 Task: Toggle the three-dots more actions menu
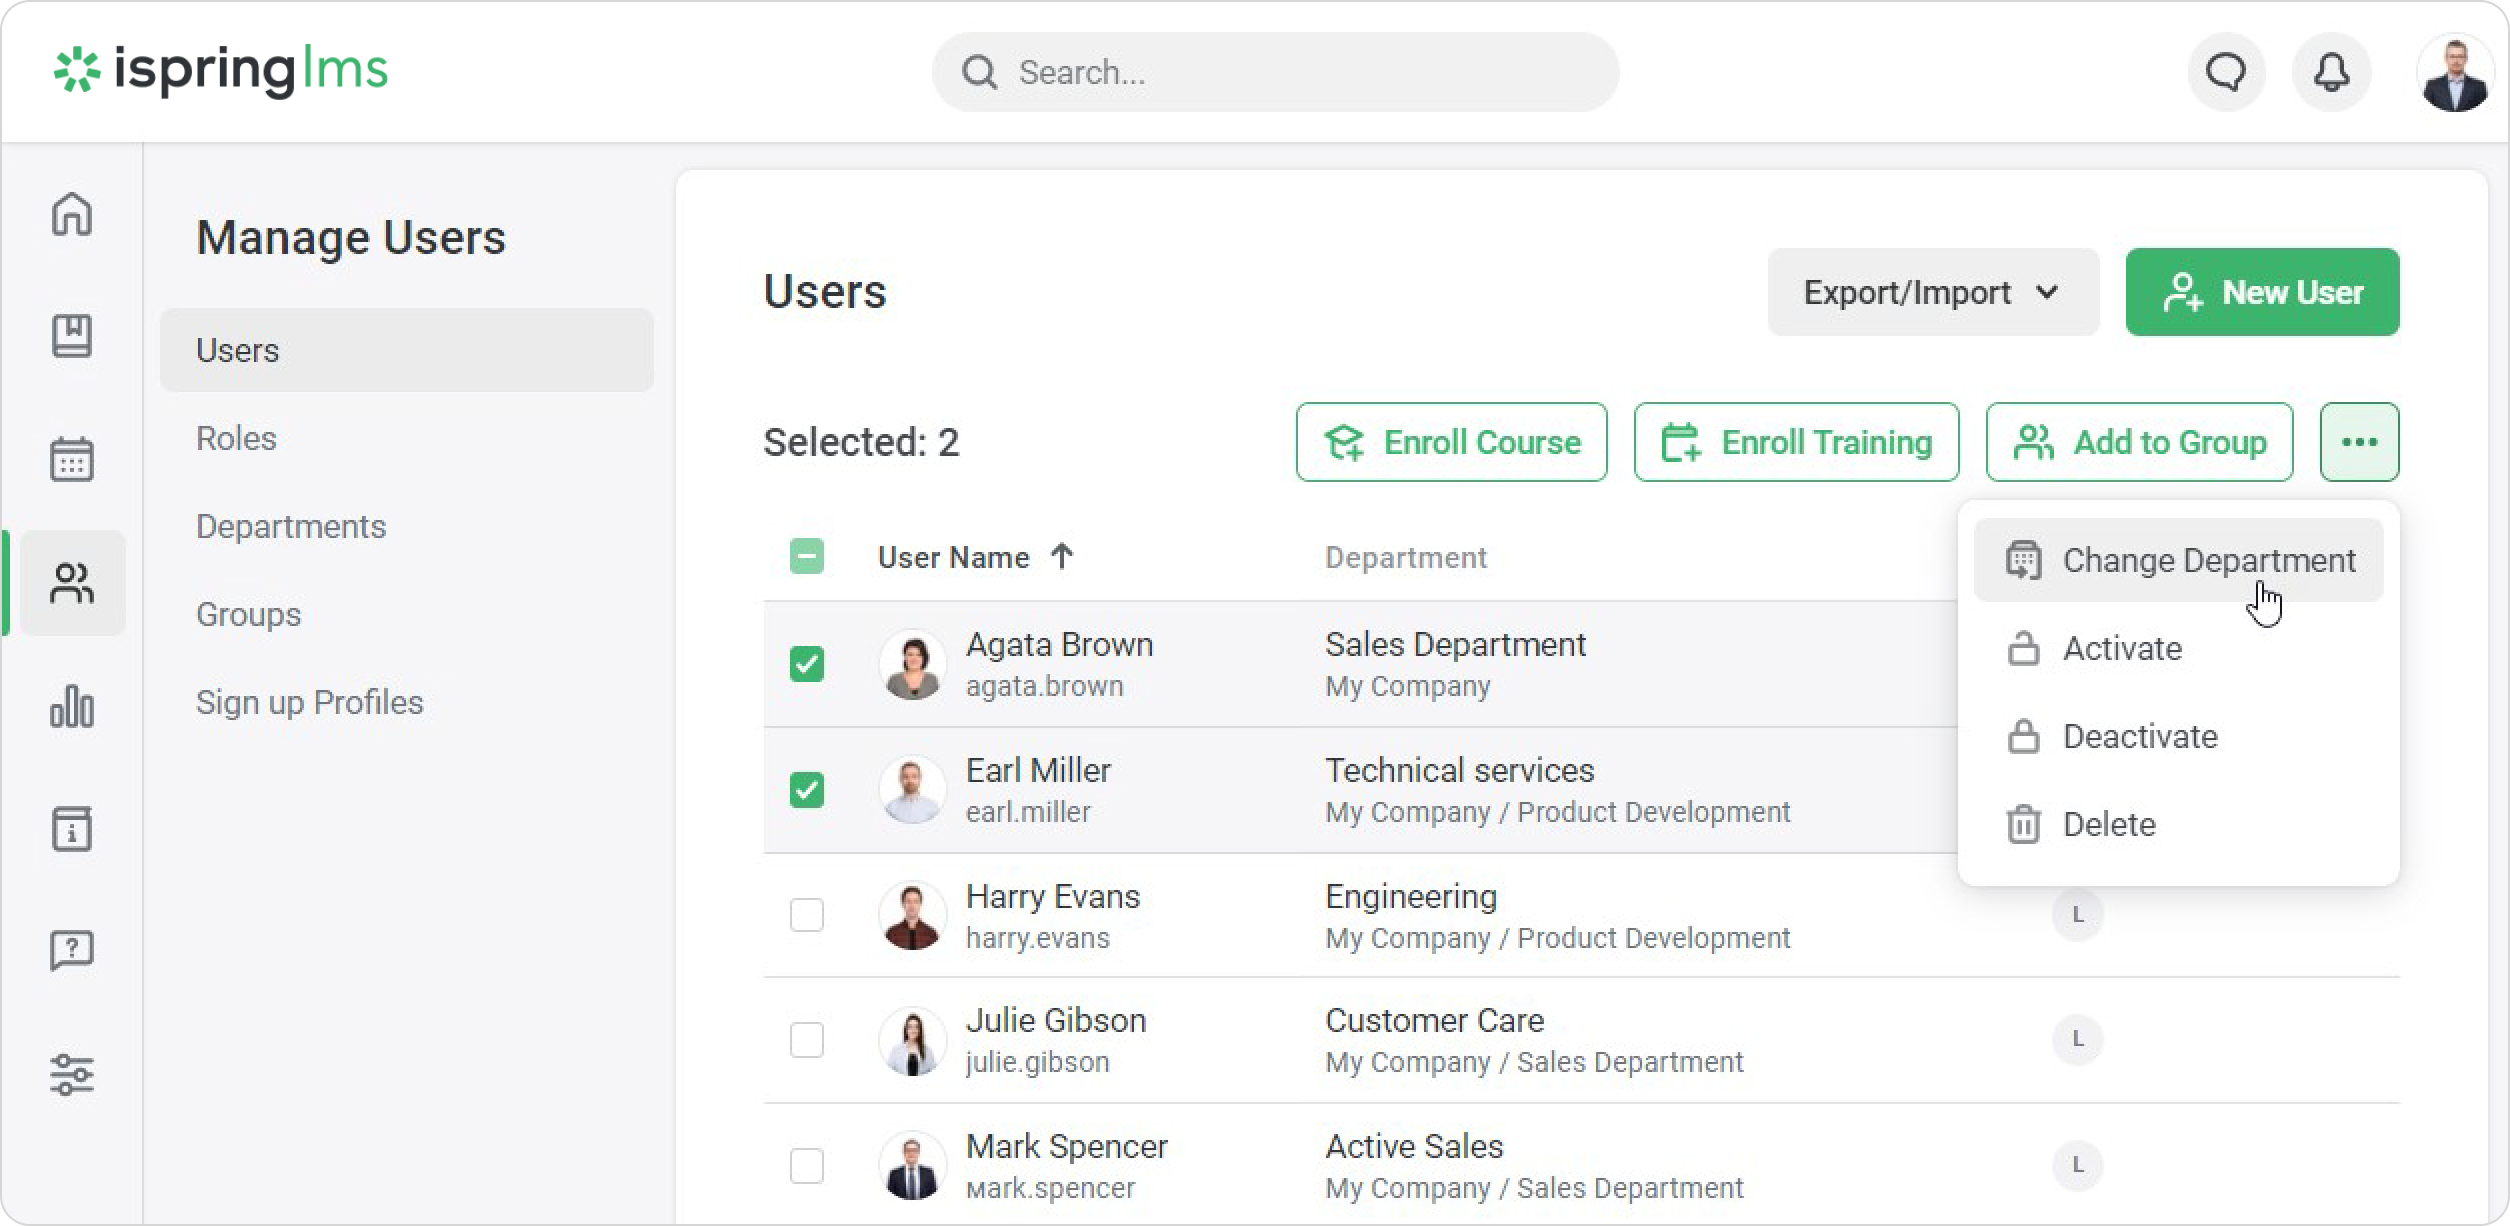(2359, 442)
